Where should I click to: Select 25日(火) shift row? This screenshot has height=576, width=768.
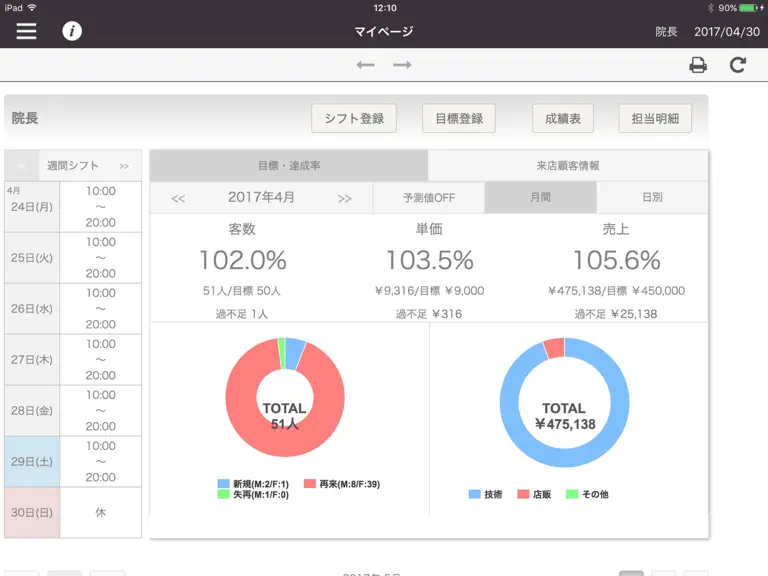pos(73,258)
